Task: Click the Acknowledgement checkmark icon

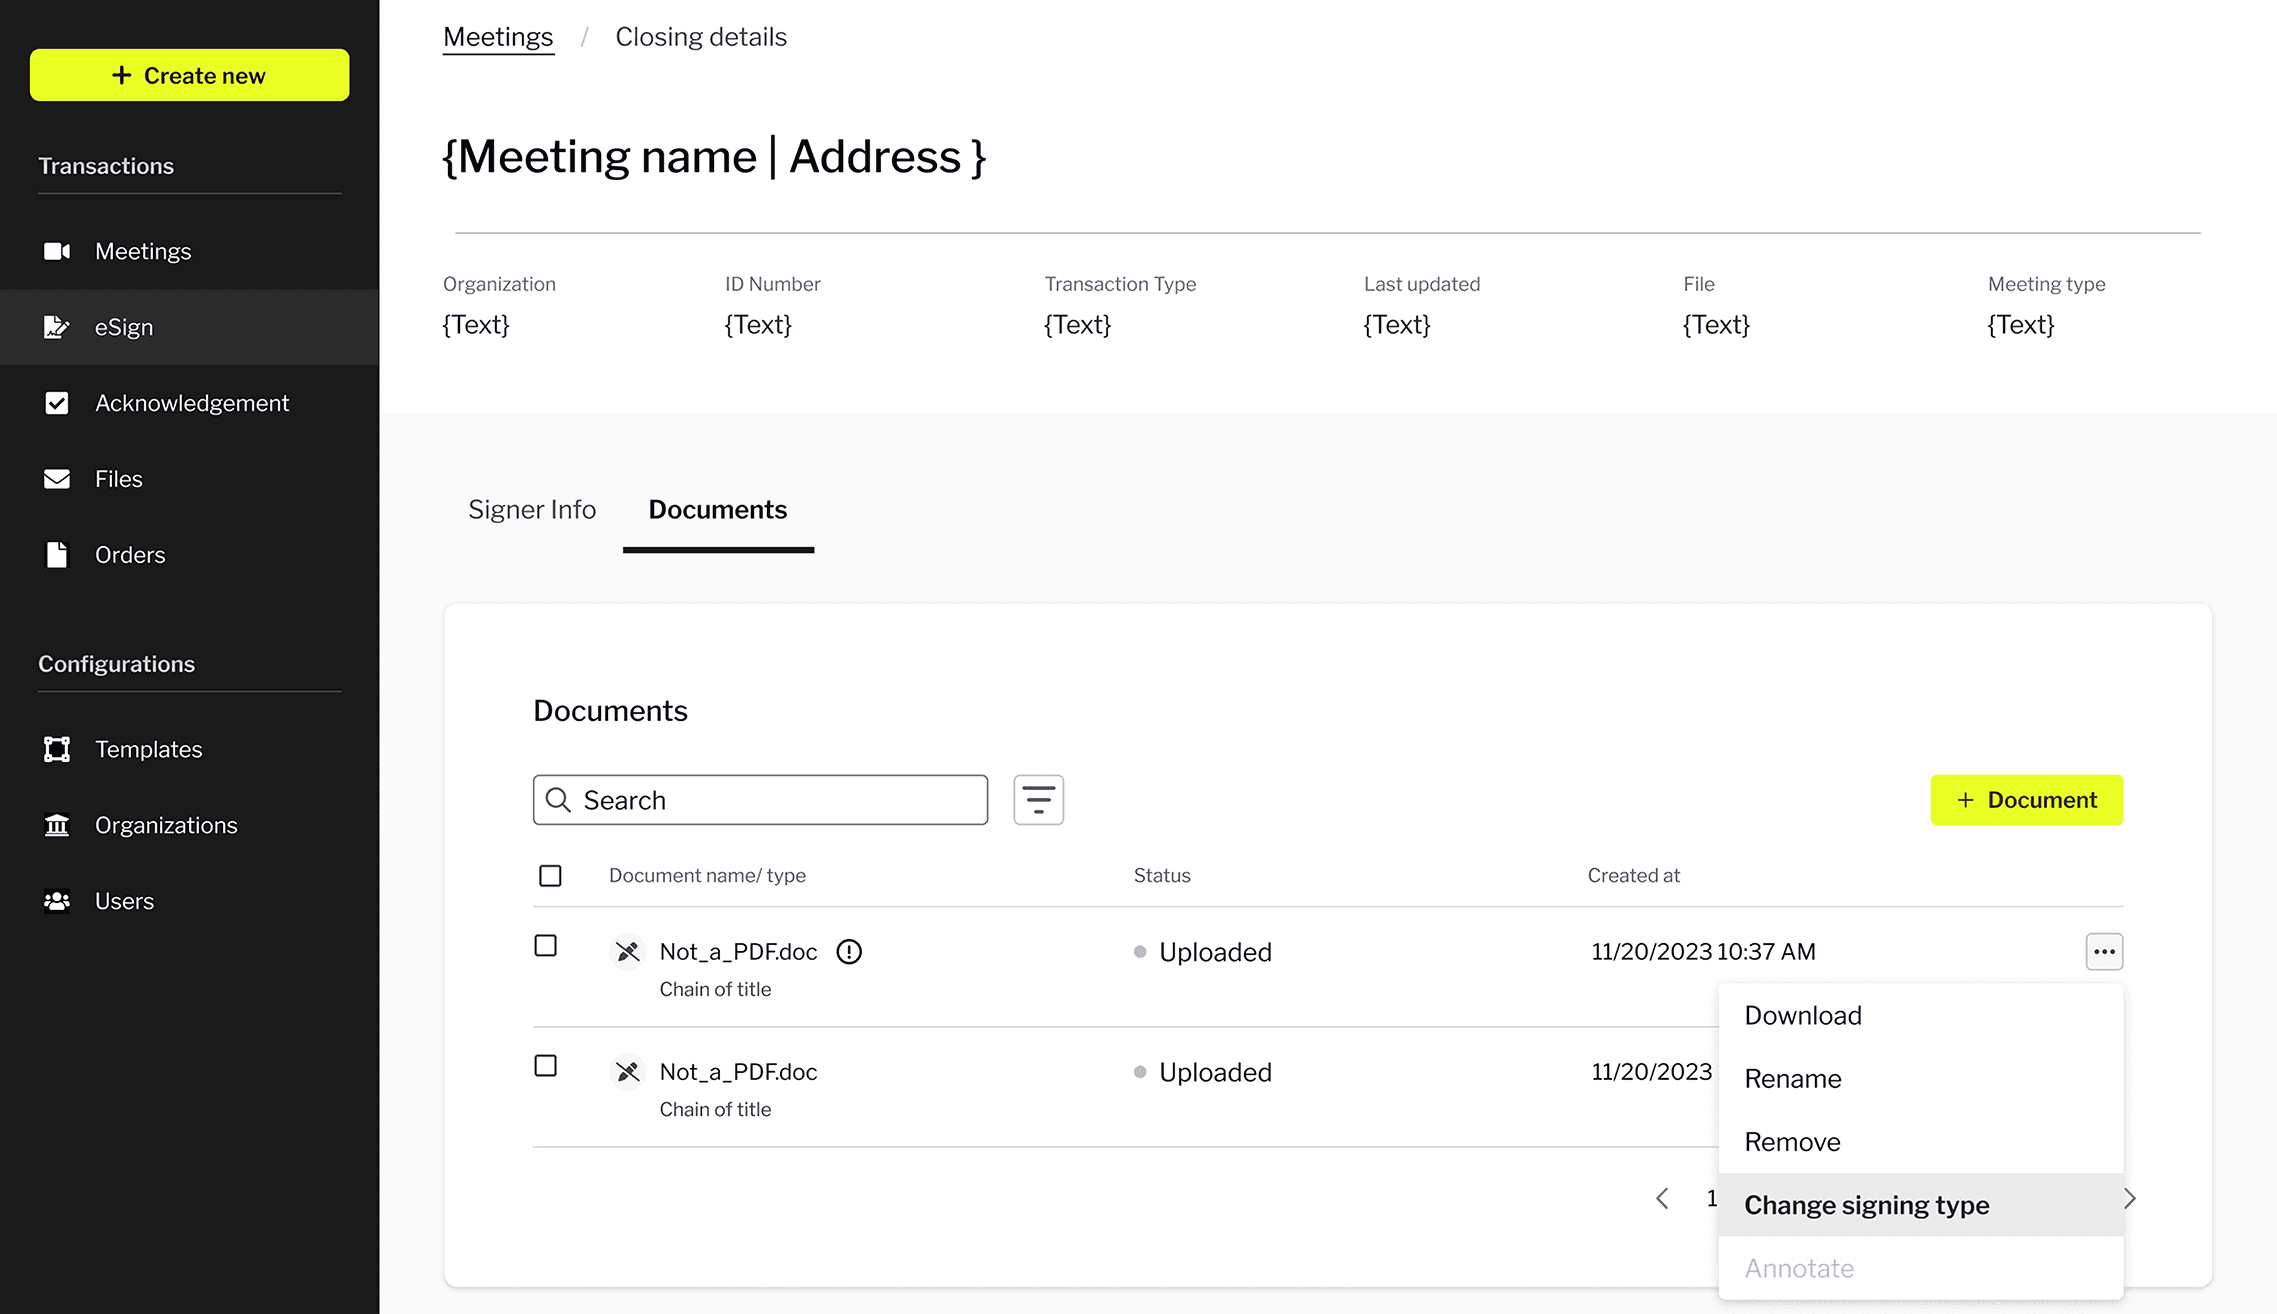Action: (x=57, y=403)
